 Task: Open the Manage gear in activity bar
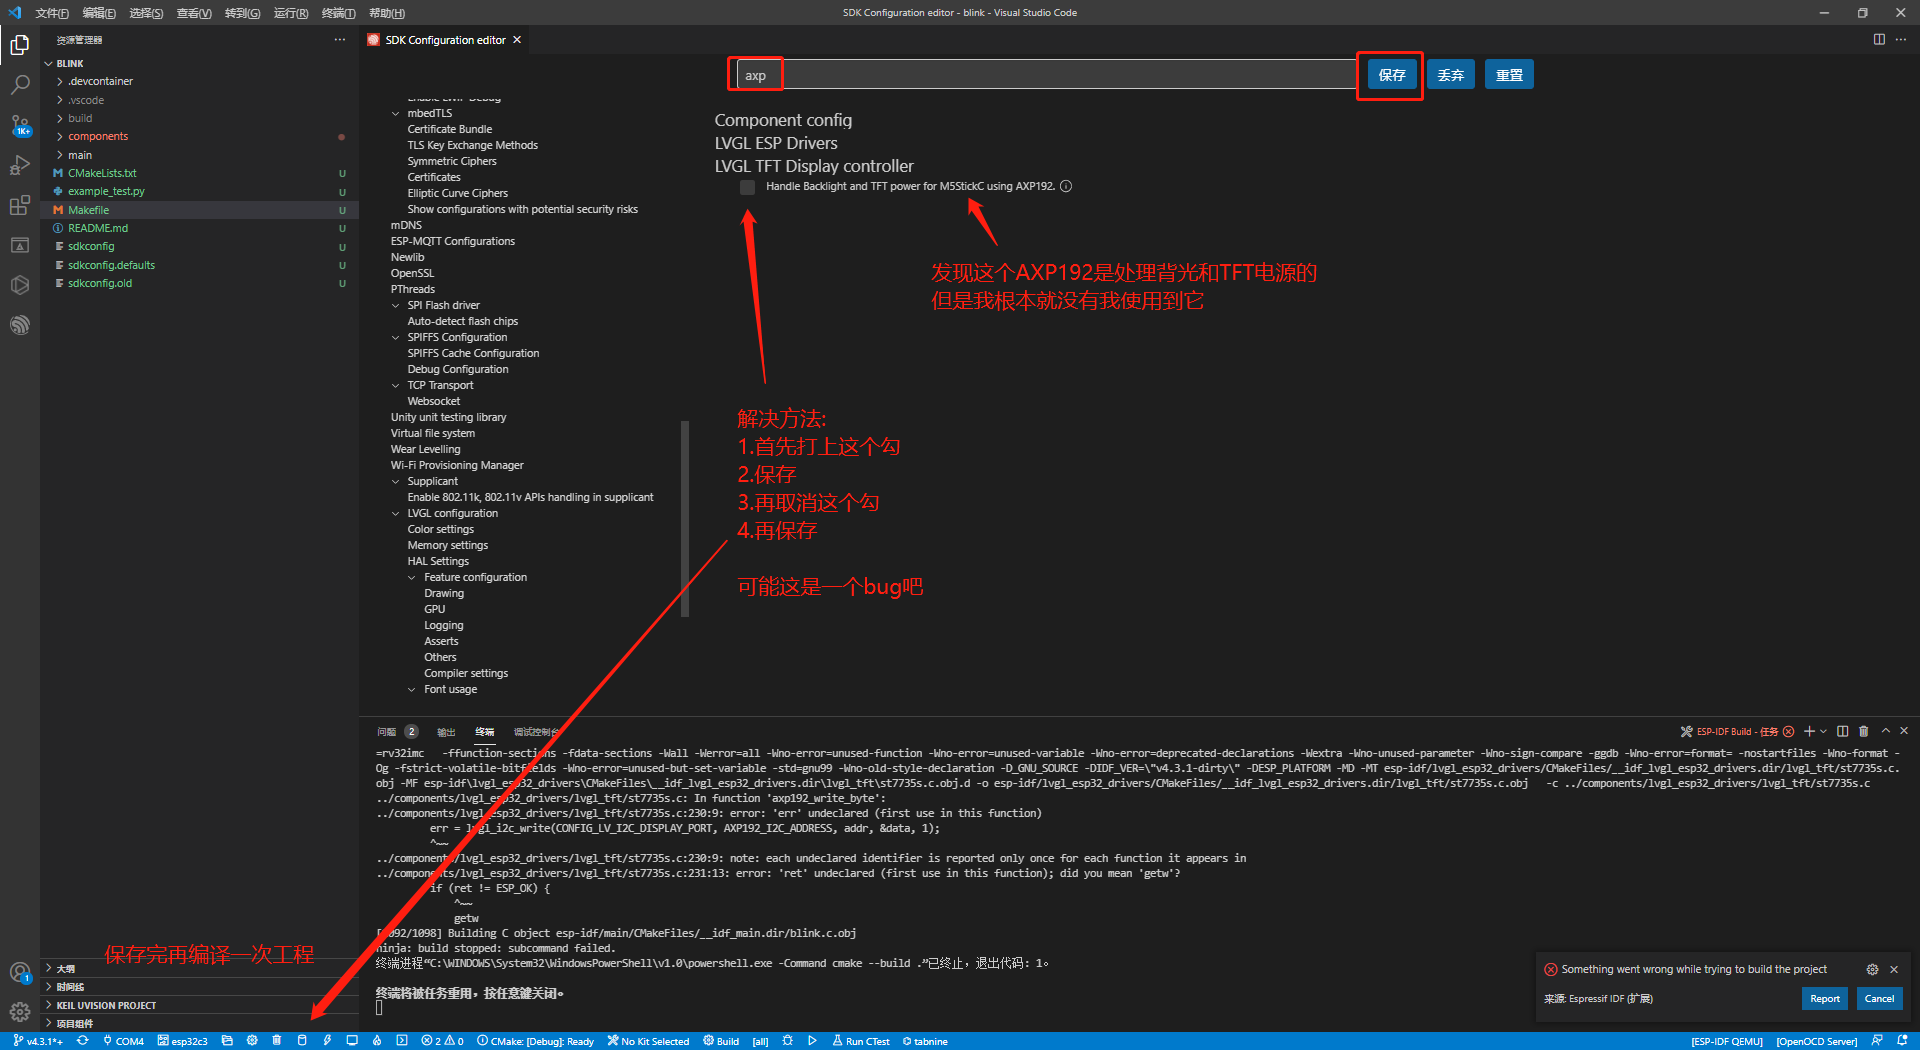[x=20, y=1011]
